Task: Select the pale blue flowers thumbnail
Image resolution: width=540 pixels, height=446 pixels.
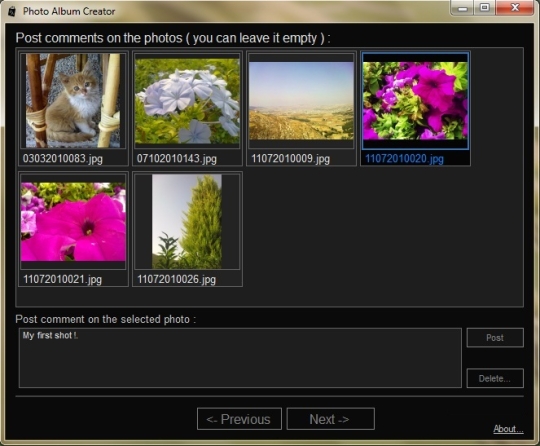Action: click(x=187, y=100)
